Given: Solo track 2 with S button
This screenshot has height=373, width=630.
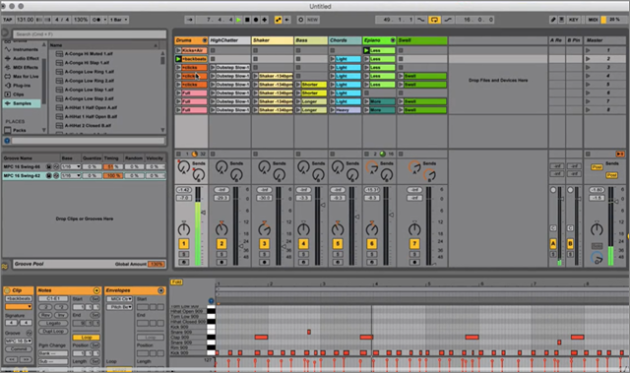Looking at the screenshot, I should point(221,254).
